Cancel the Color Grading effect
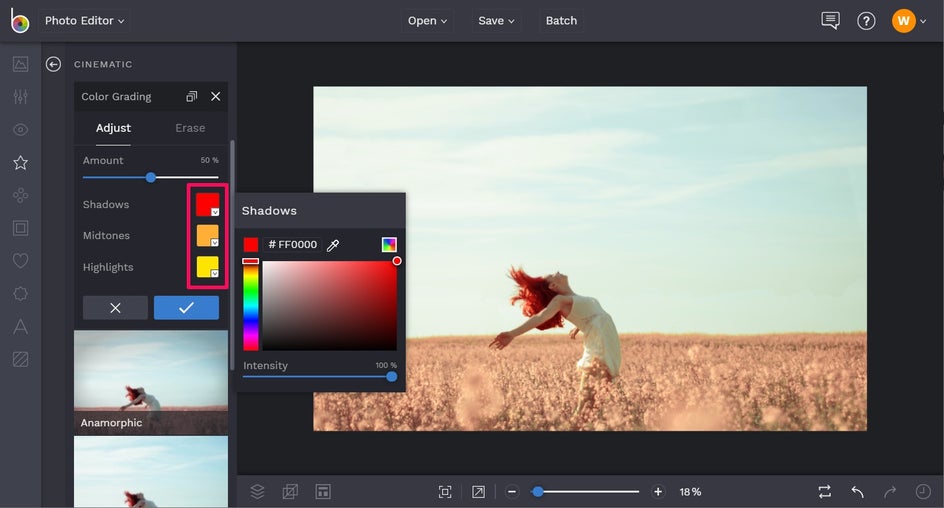 click(x=115, y=308)
